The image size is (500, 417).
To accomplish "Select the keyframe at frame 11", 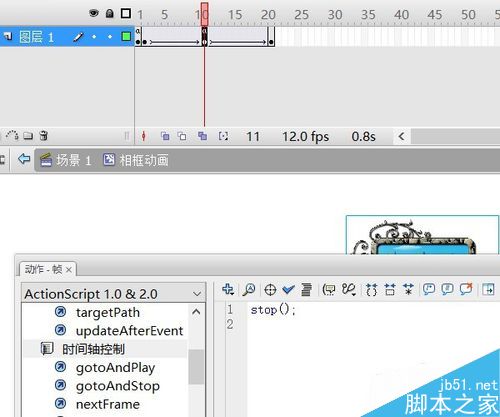I will click(205, 37).
